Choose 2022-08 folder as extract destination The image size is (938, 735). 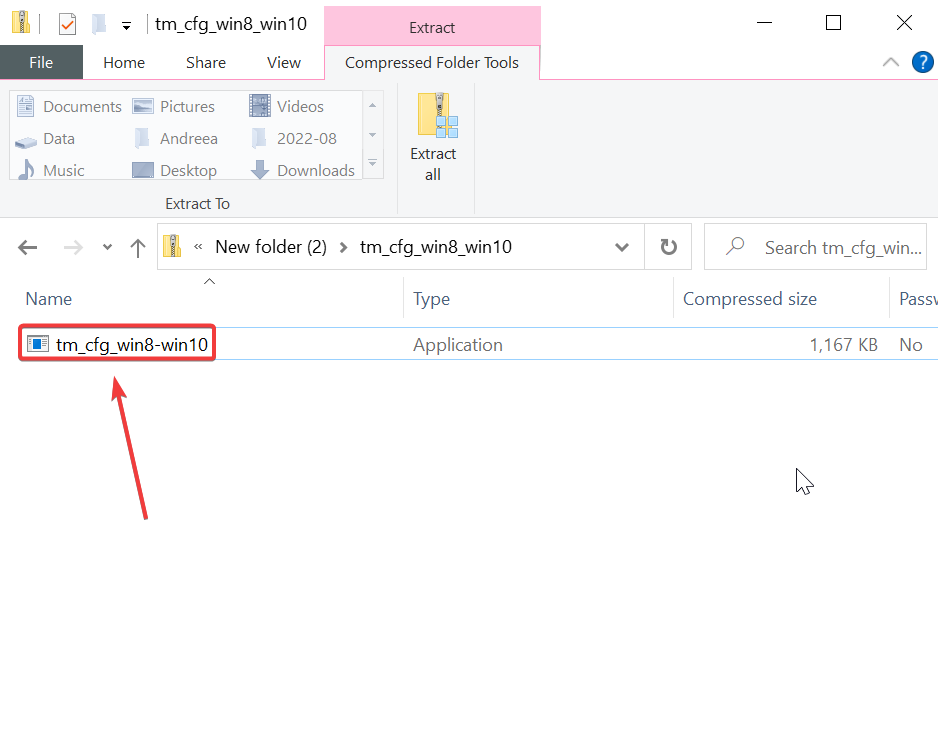tap(293, 139)
